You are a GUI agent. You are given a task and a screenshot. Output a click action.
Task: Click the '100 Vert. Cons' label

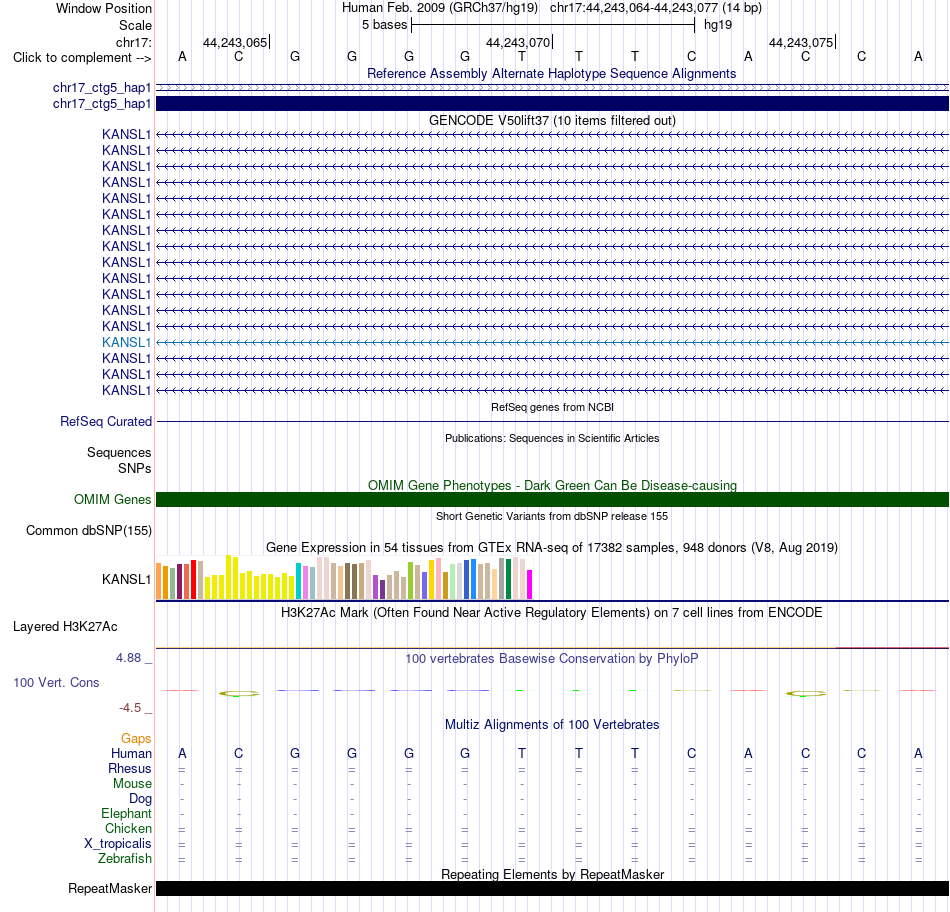click(x=56, y=682)
